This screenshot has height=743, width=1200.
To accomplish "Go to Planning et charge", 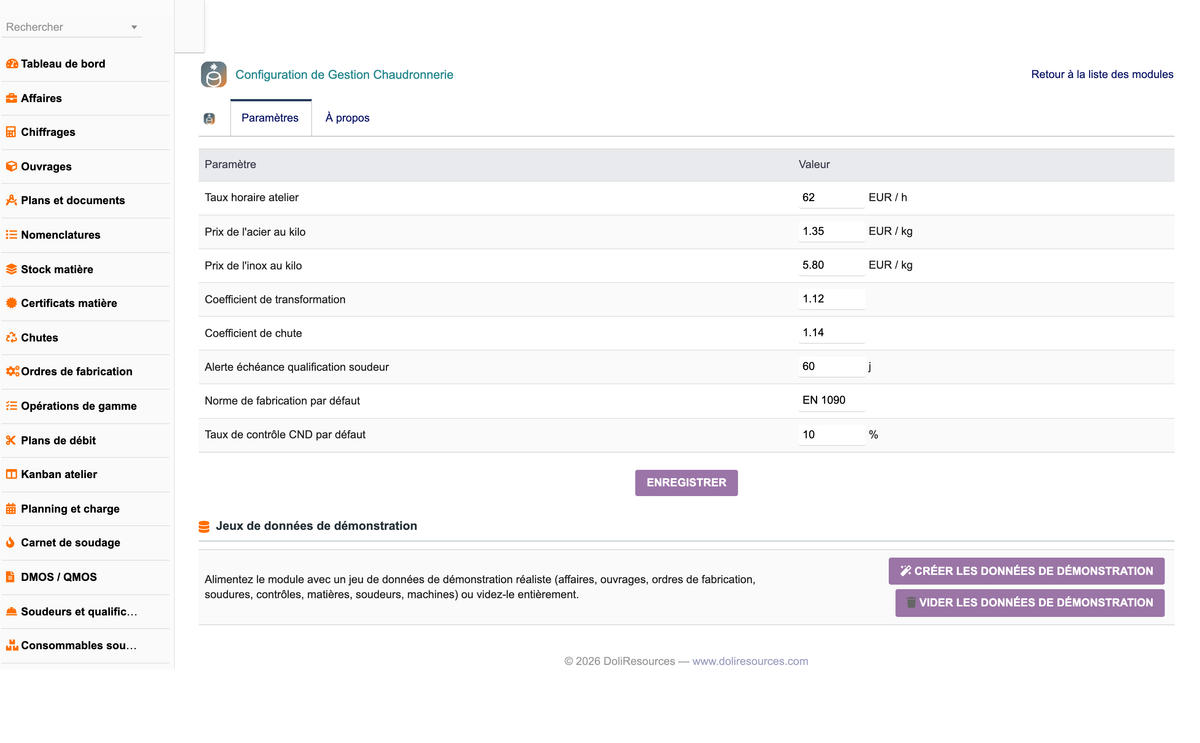I will [70, 508].
